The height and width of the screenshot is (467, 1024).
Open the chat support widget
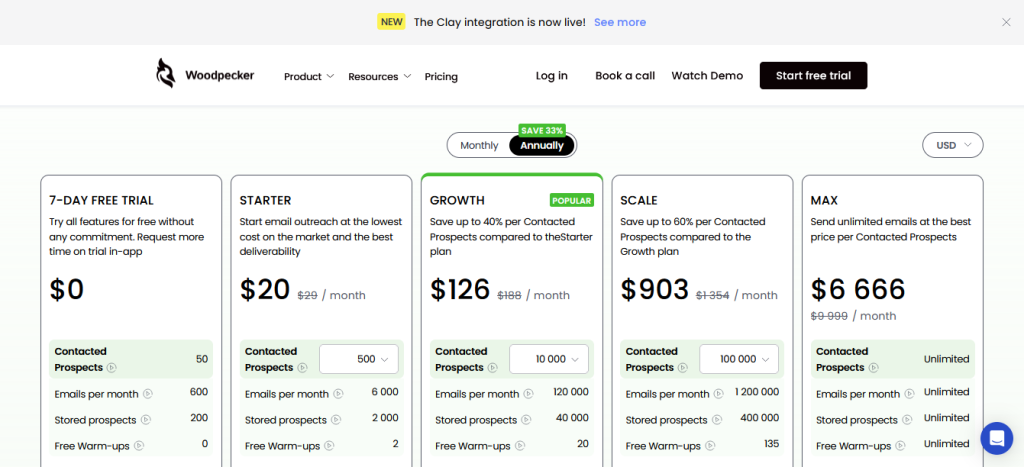tap(997, 438)
